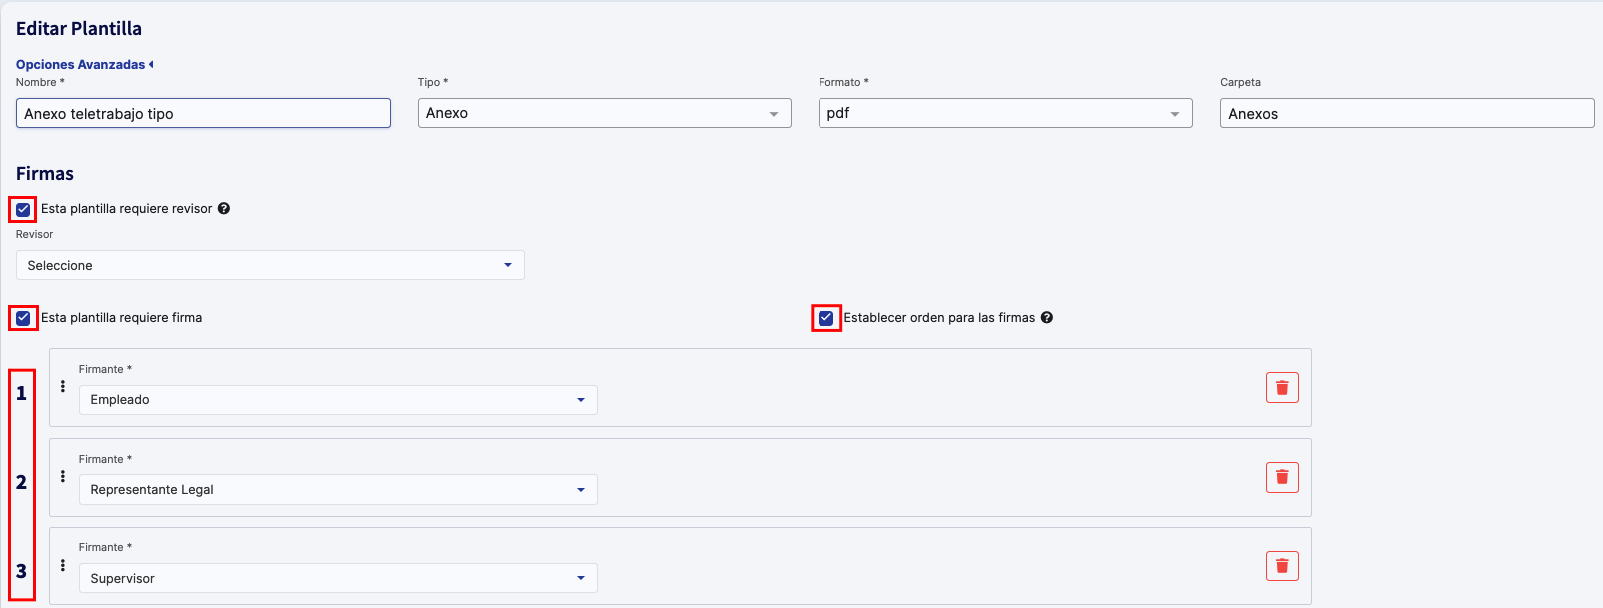The height and width of the screenshot is (608, 1603).
Task: Open the Tipo dropdown showing Anexo
Action: point(604,114)
